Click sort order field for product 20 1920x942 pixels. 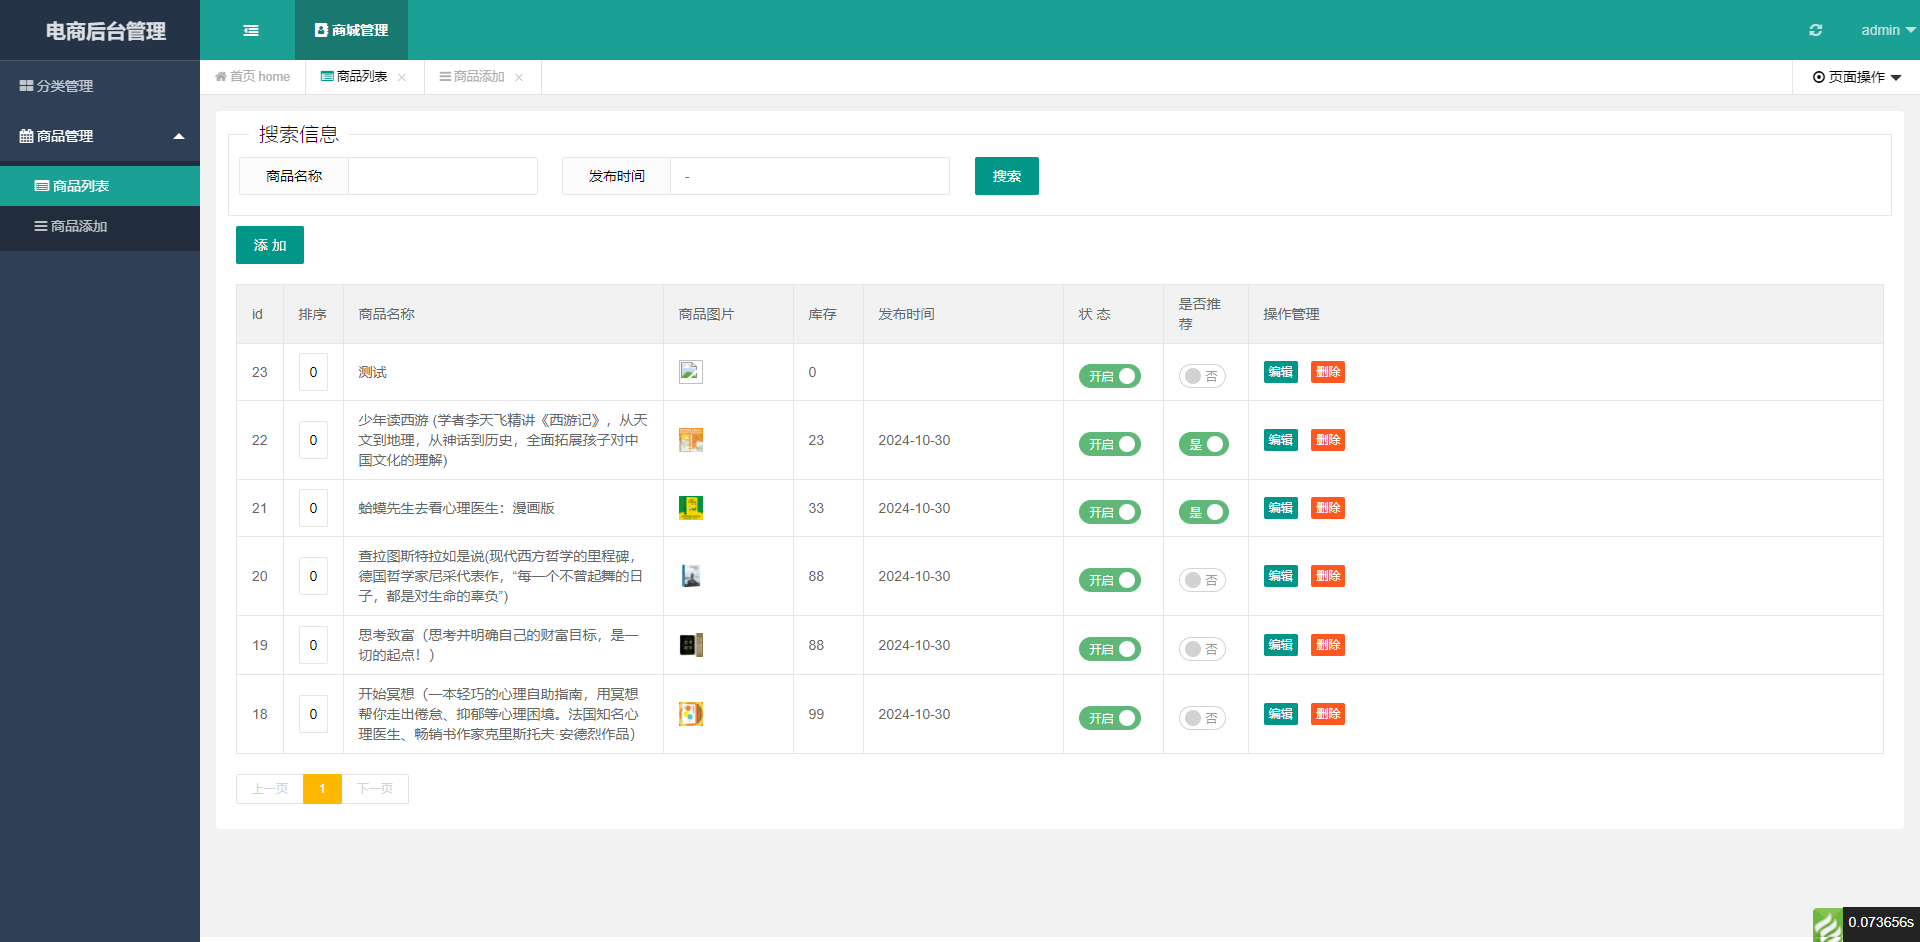(313, 576)
